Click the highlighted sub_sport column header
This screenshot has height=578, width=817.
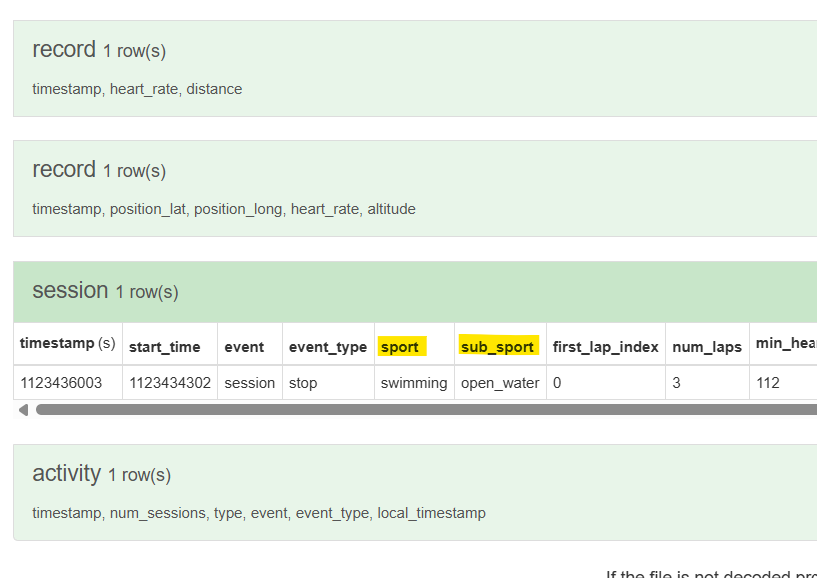pyautogui.click(x=497, y=347)
